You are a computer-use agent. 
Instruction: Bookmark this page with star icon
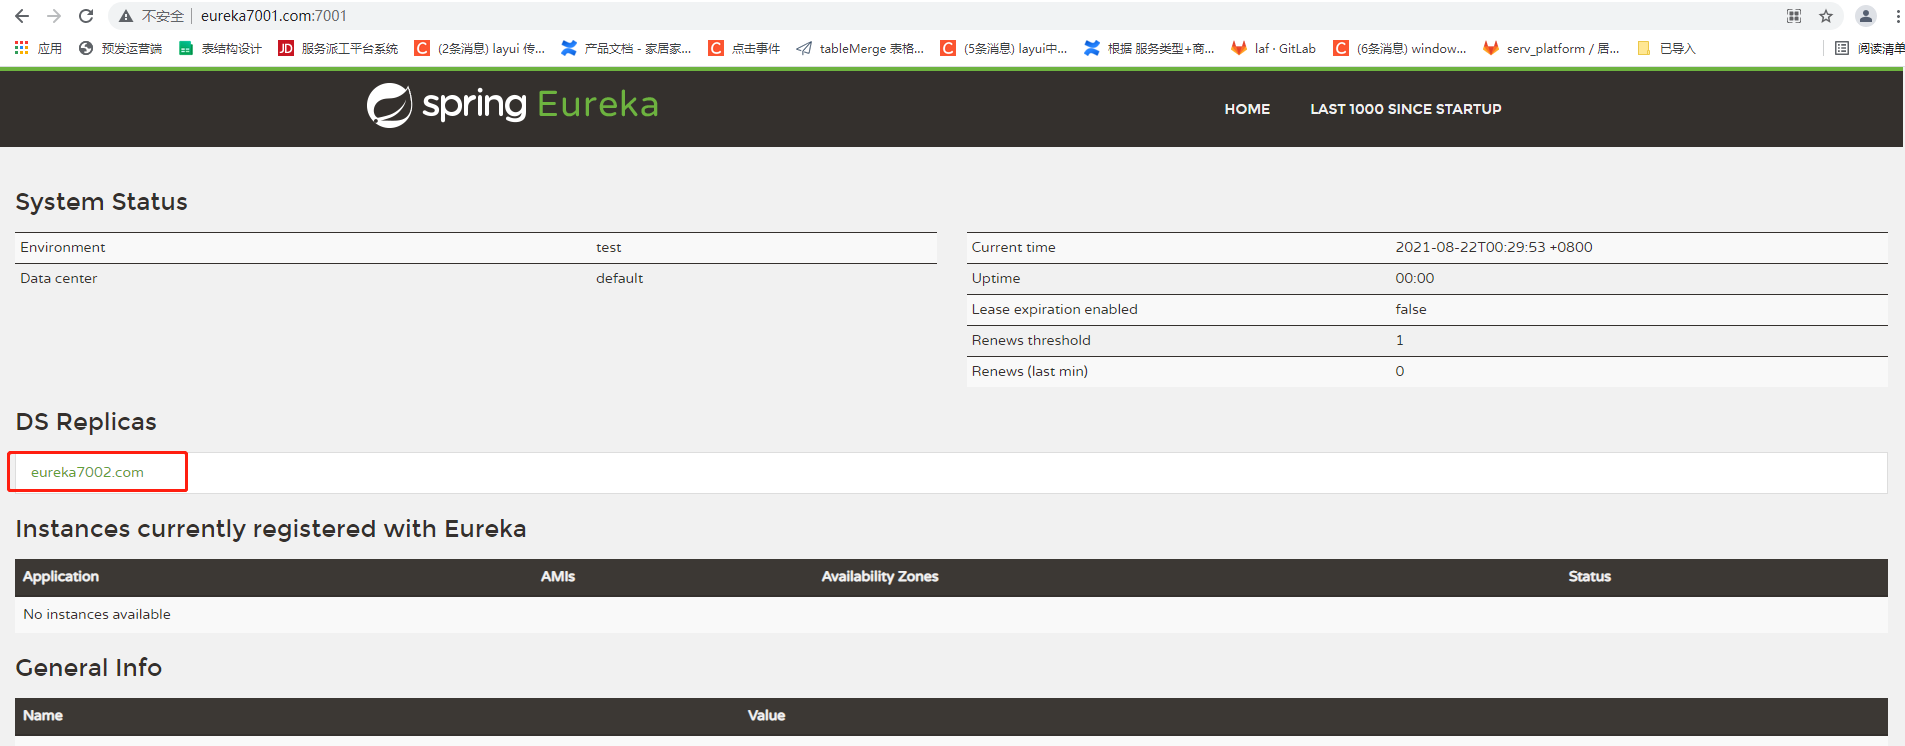click(1826, 16)
